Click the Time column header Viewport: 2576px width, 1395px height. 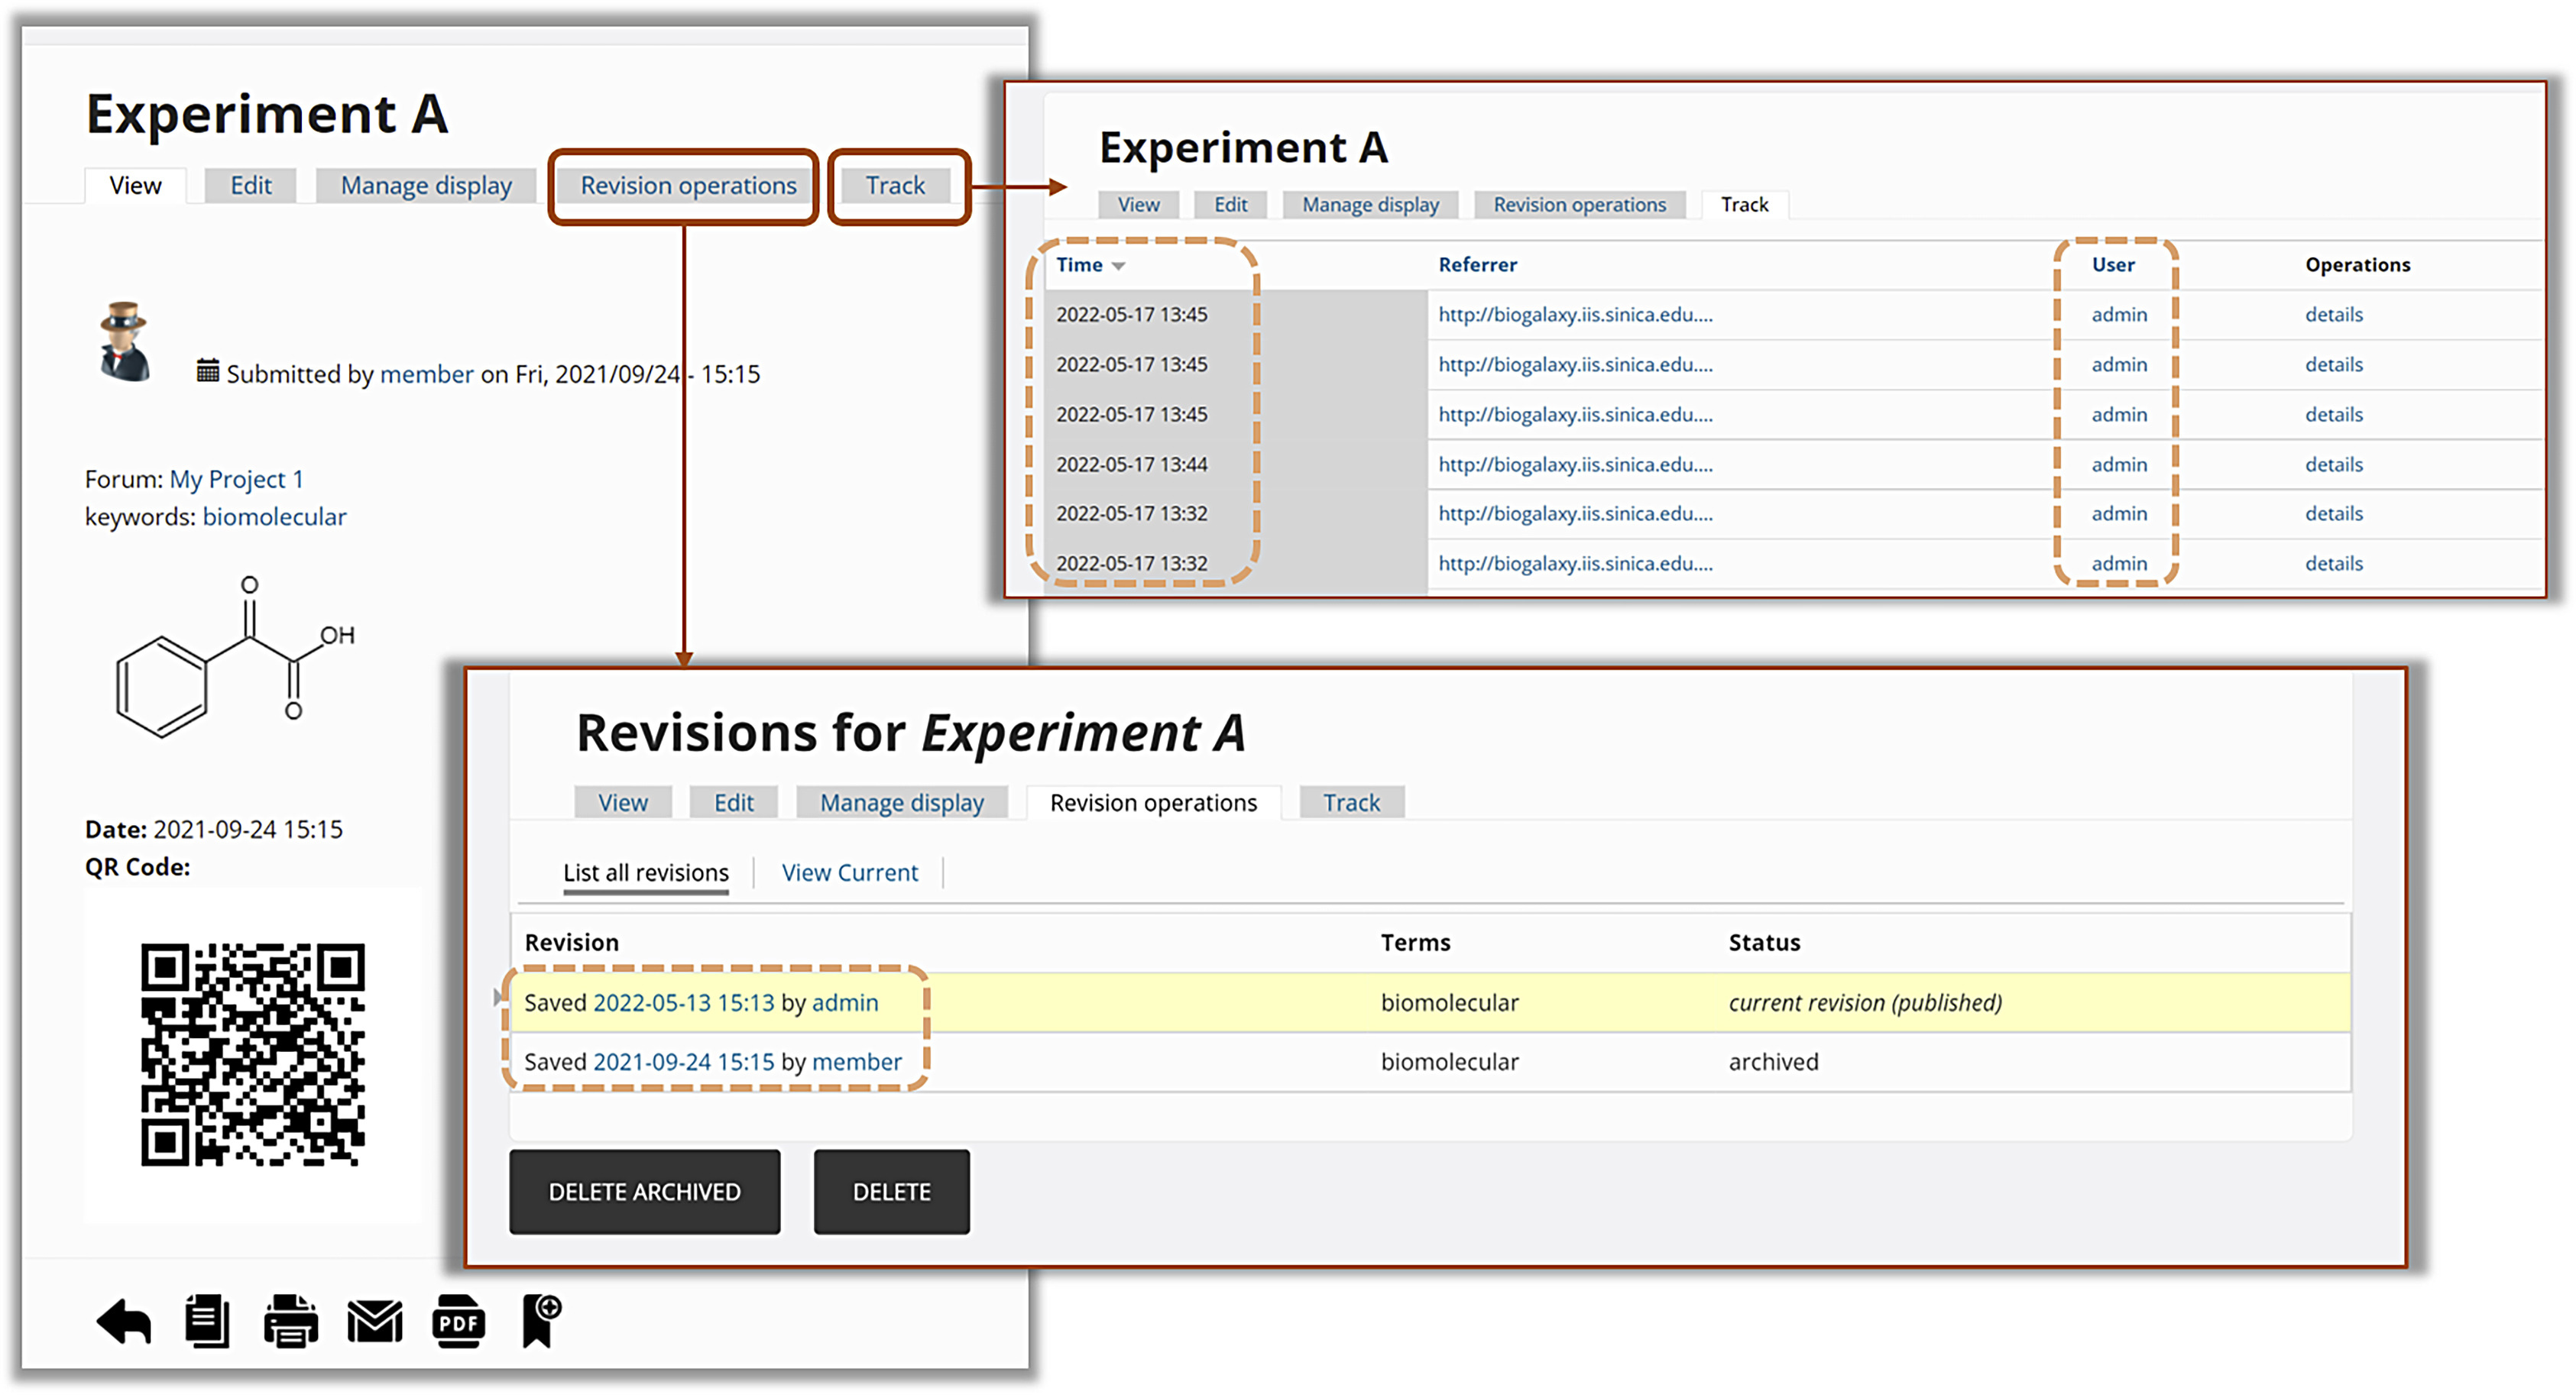click(1079, 265)
